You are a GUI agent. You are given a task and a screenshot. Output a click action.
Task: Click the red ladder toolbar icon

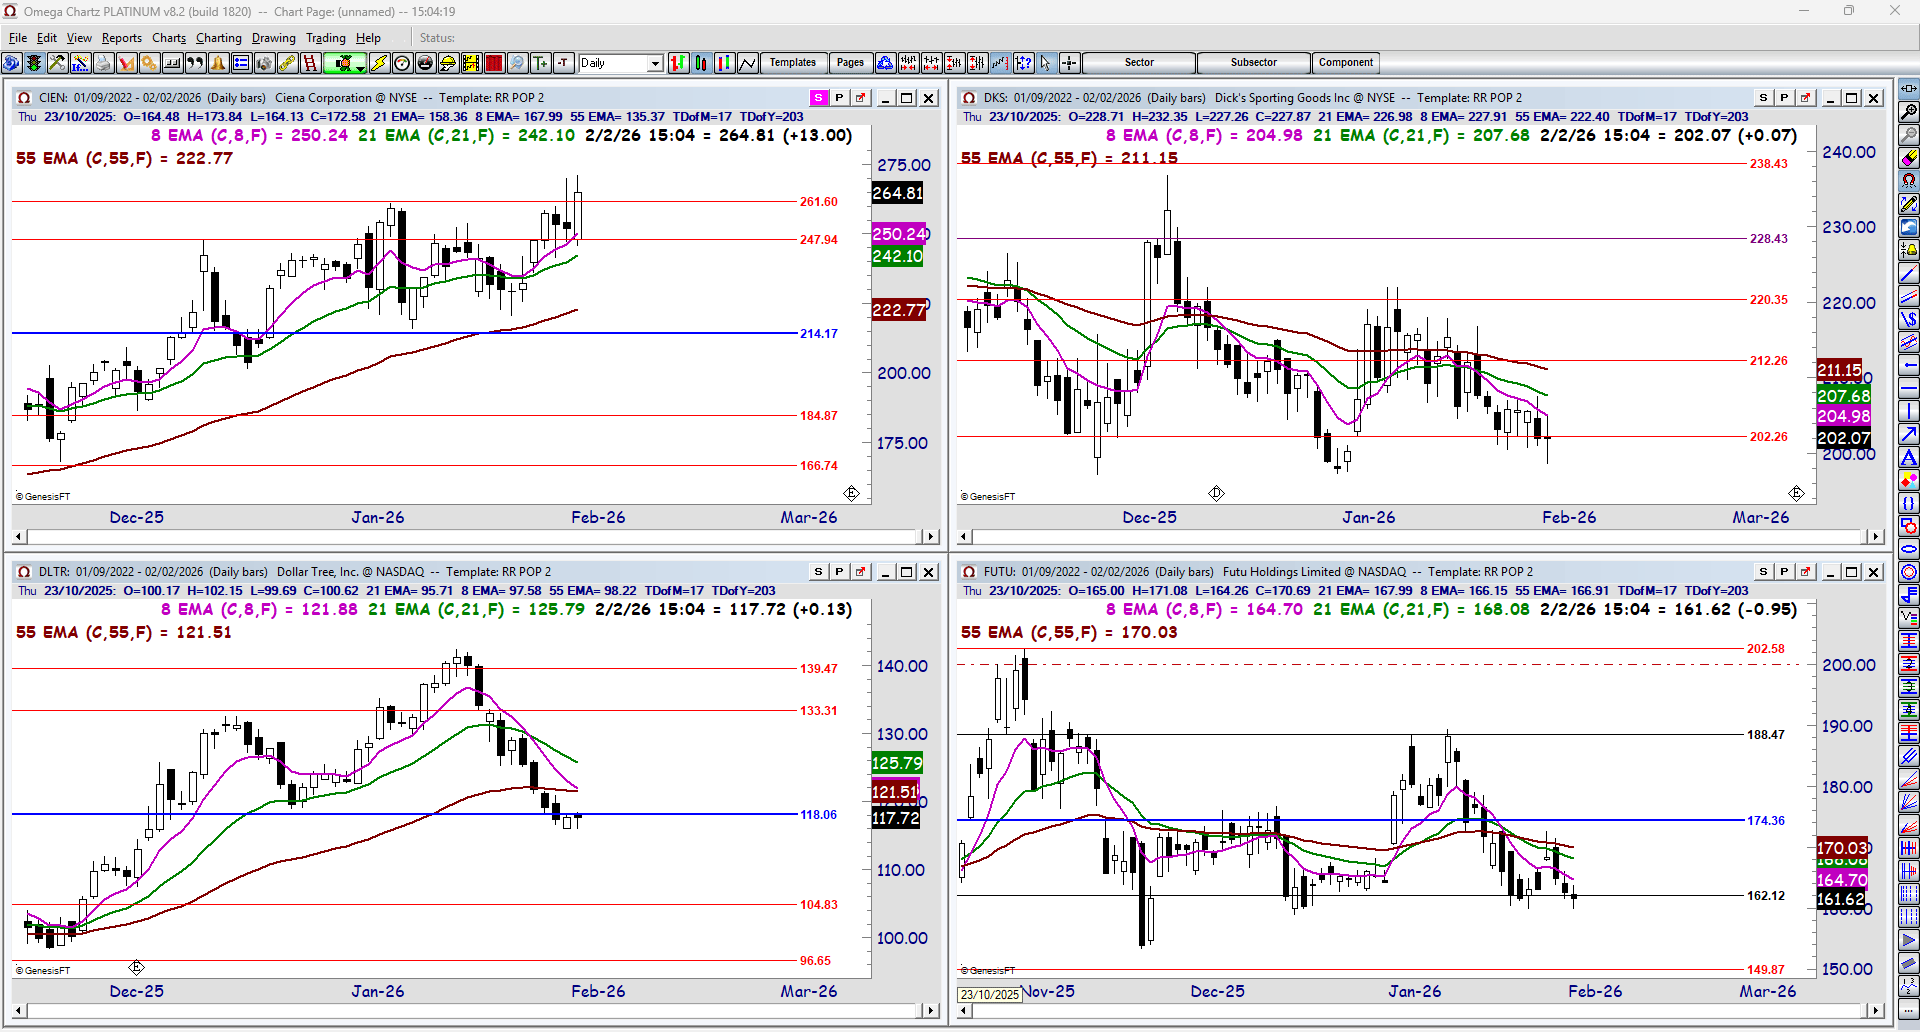tap(310, 63)
